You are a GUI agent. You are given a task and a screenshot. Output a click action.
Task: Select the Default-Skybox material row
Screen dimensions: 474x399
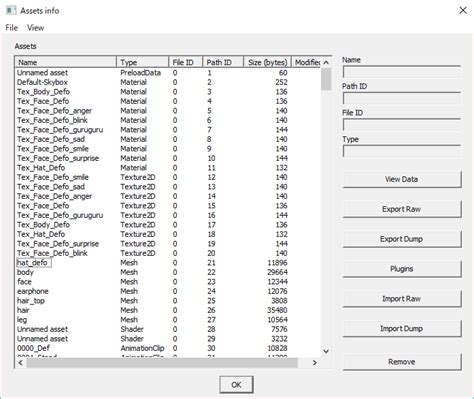168,82
